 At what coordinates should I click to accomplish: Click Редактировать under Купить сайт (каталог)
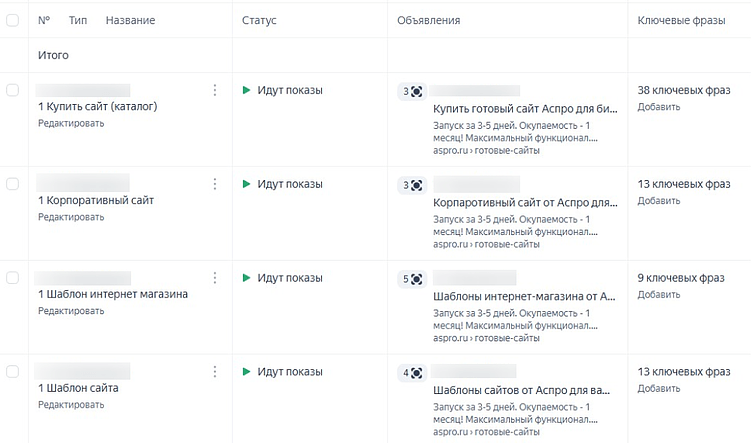[x=71, y=123]
